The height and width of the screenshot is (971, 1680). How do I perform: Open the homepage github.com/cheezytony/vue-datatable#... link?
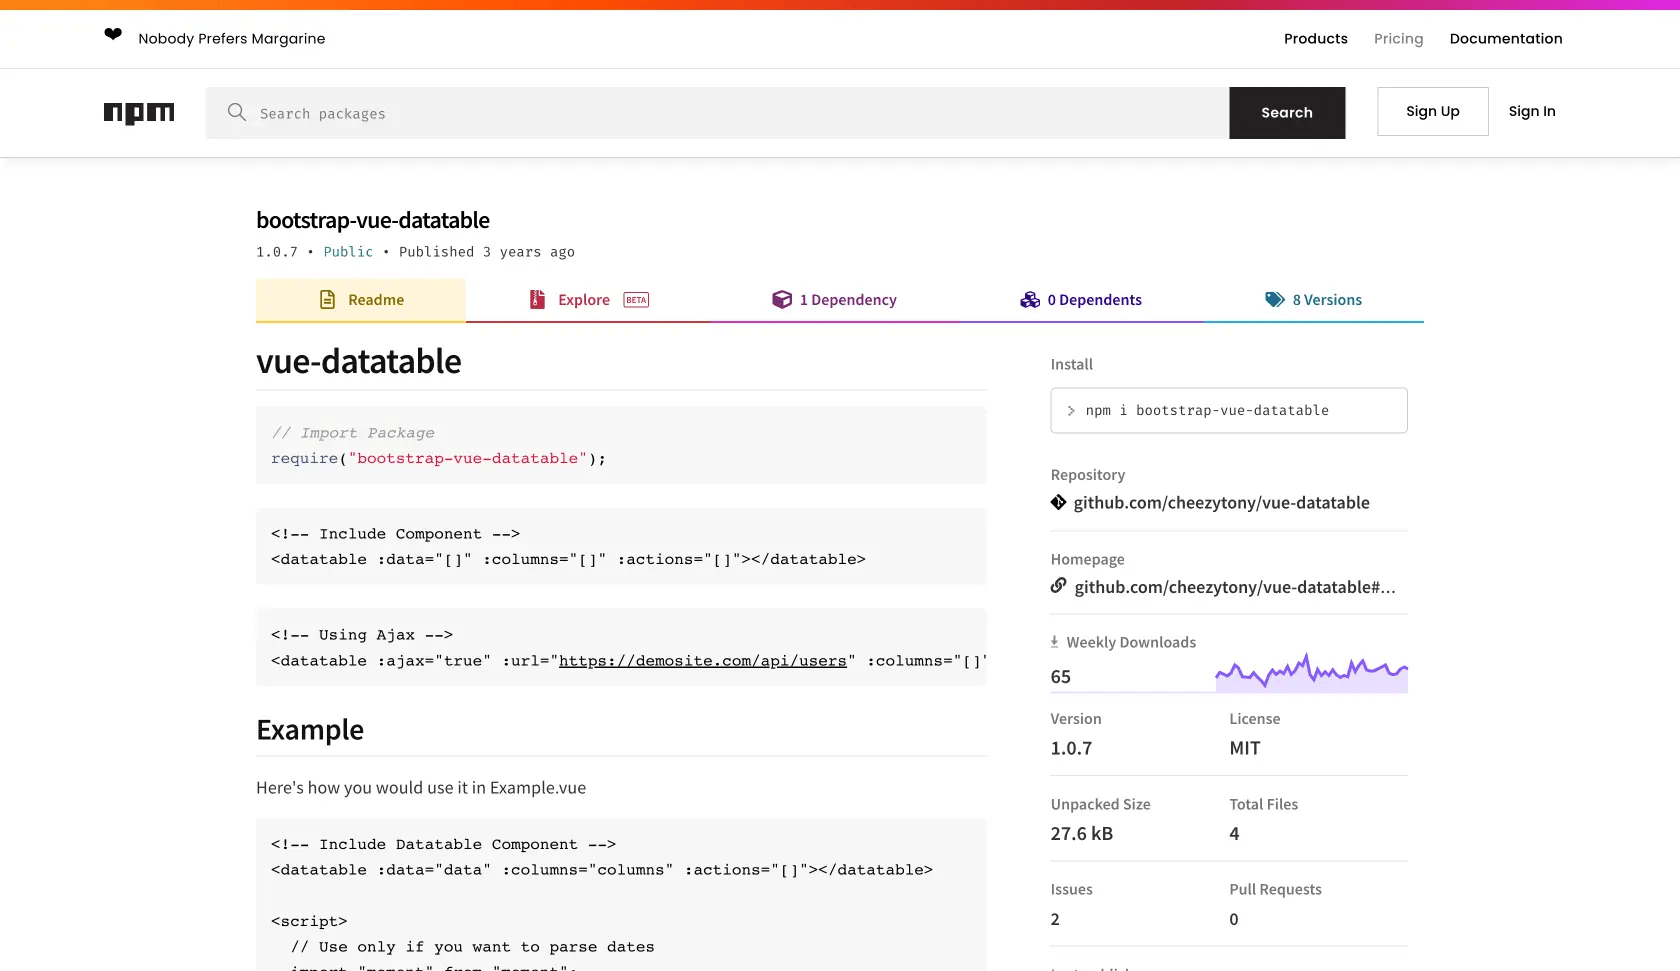[1235, 587]
